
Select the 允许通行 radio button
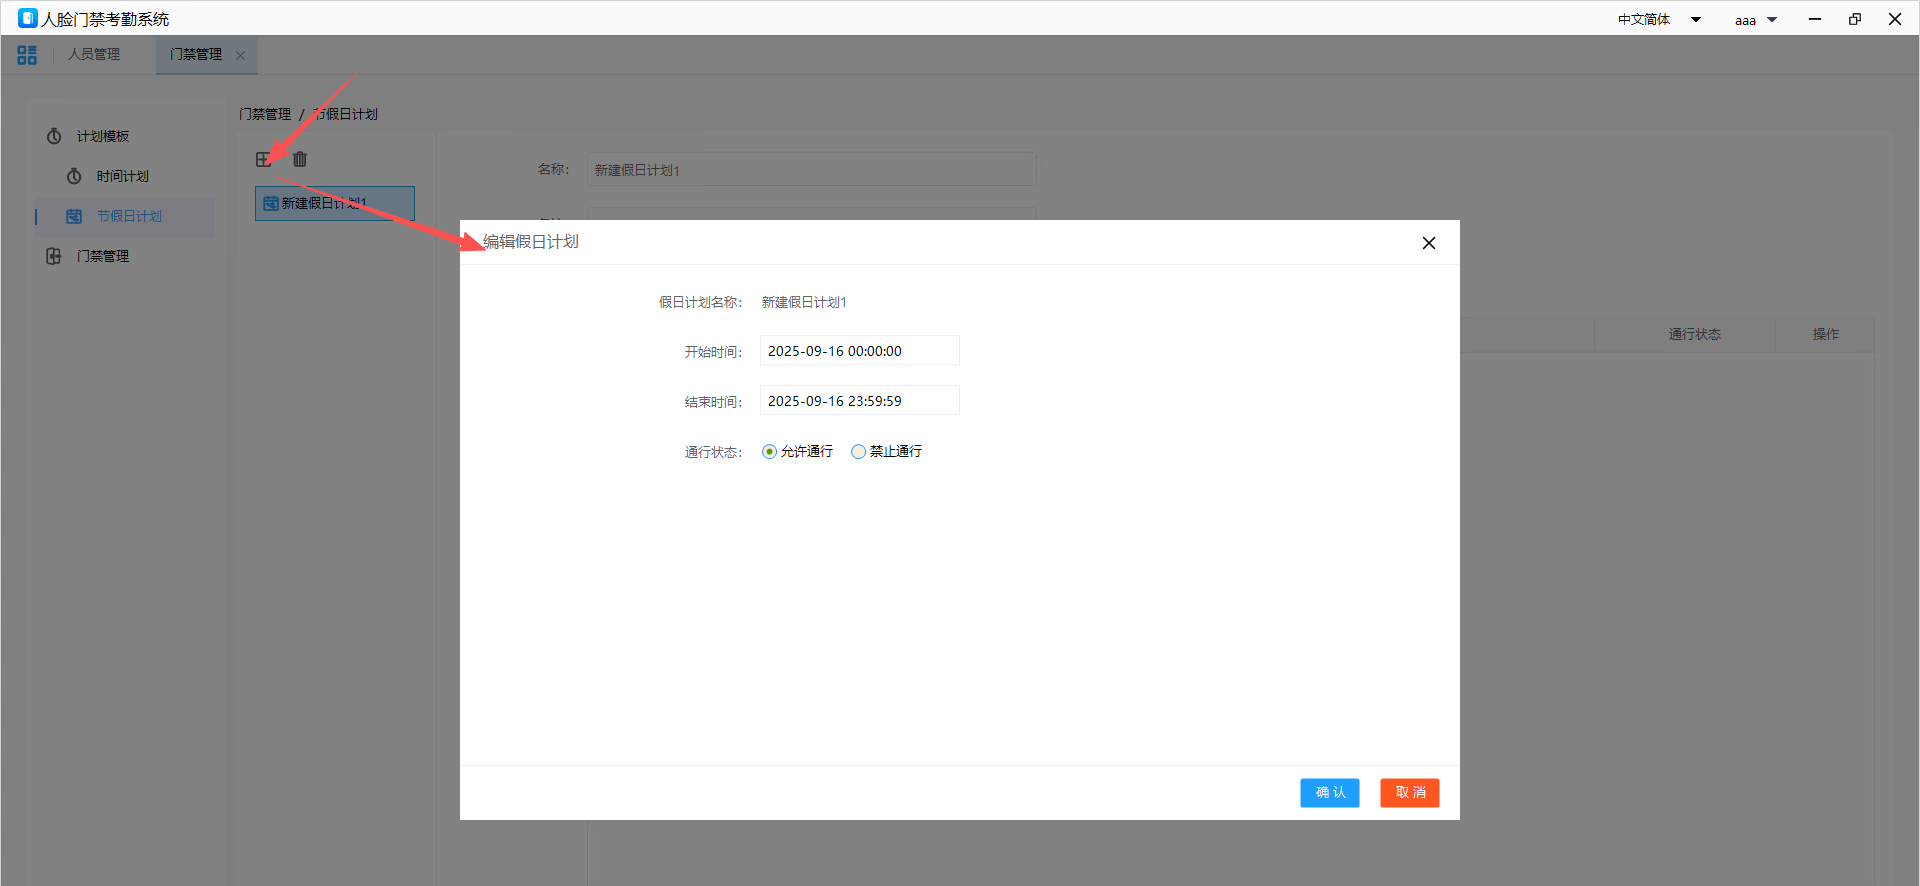point(769,452)
